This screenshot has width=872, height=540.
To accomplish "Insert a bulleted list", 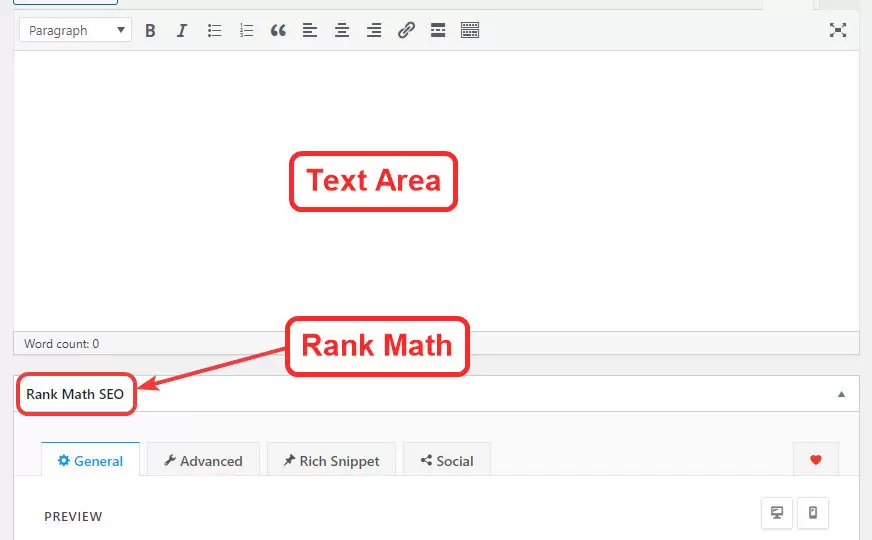I will 214,30.
